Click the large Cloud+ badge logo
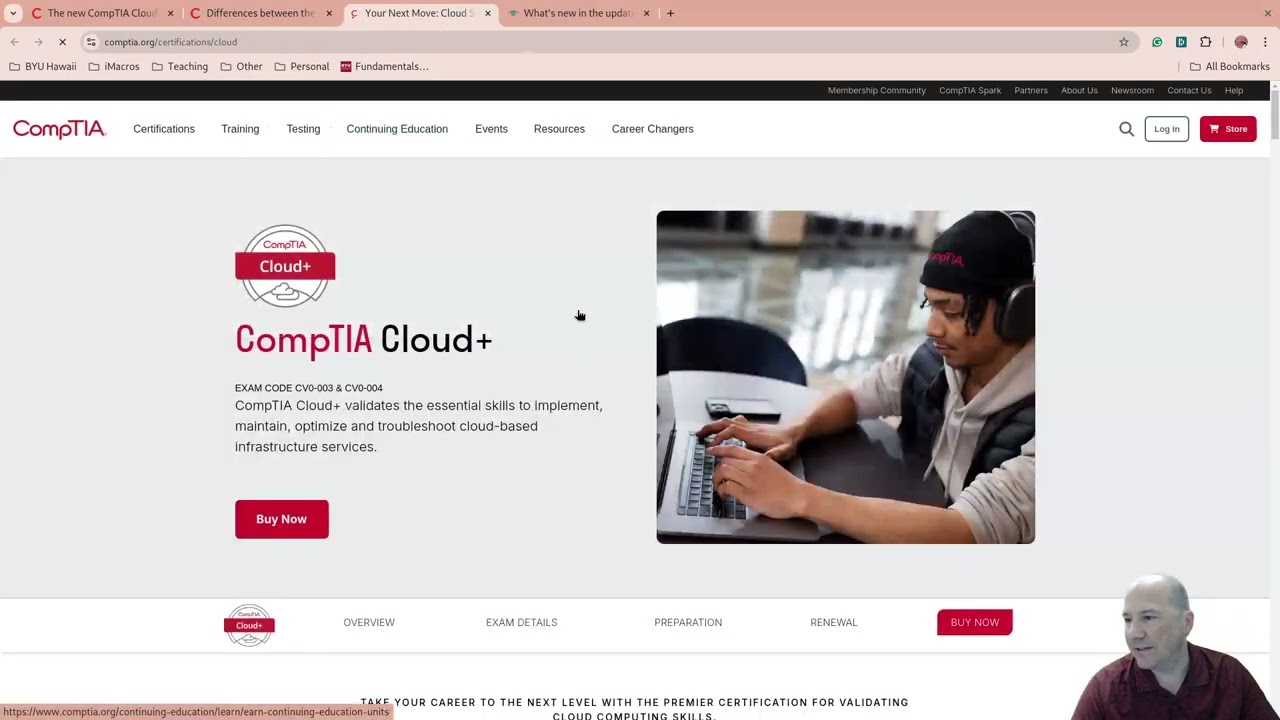Screen dimensions: 1280x720 point(285,266)
